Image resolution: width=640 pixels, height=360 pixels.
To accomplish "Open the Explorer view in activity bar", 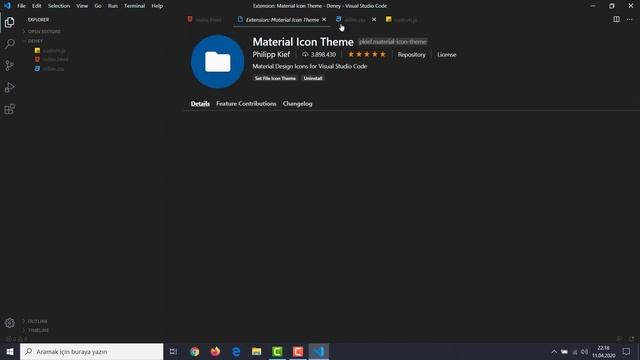I will 9,22.
